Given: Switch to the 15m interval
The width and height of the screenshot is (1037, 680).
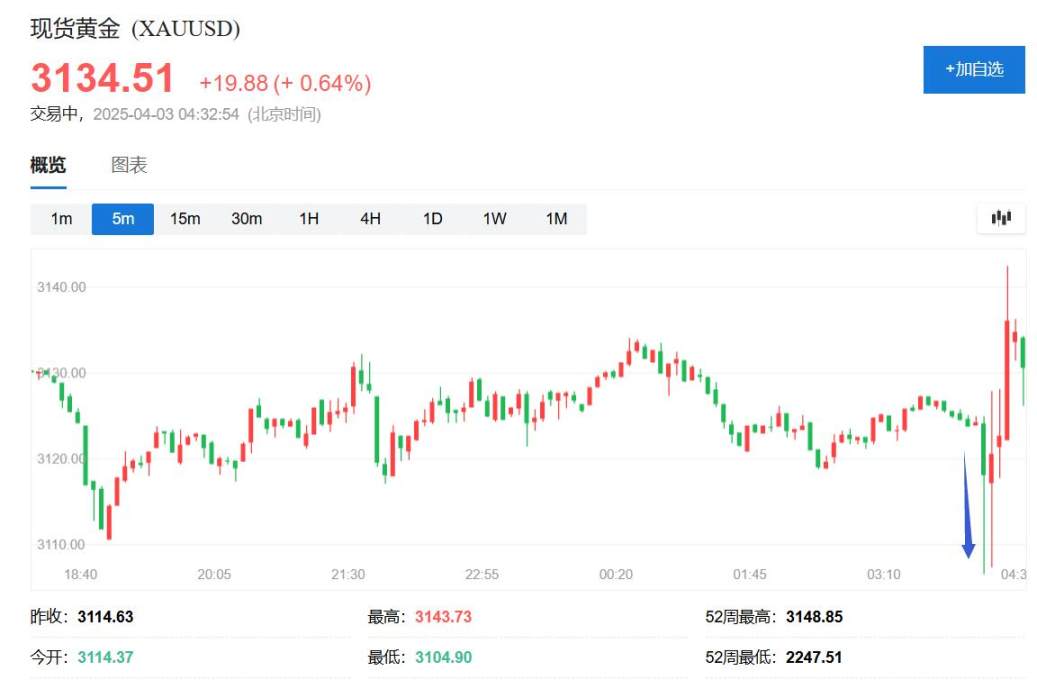Looking at the screenshot, I should coord(185,218).
